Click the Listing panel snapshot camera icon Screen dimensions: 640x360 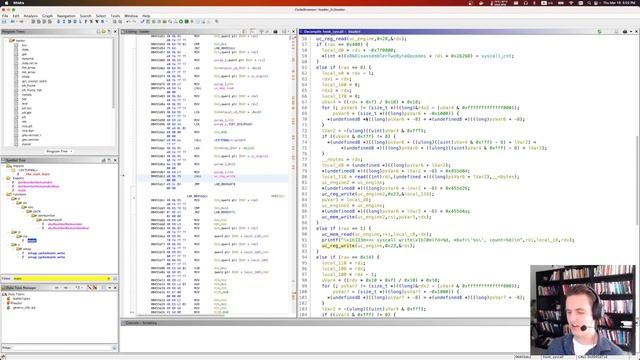pos(275,31)
